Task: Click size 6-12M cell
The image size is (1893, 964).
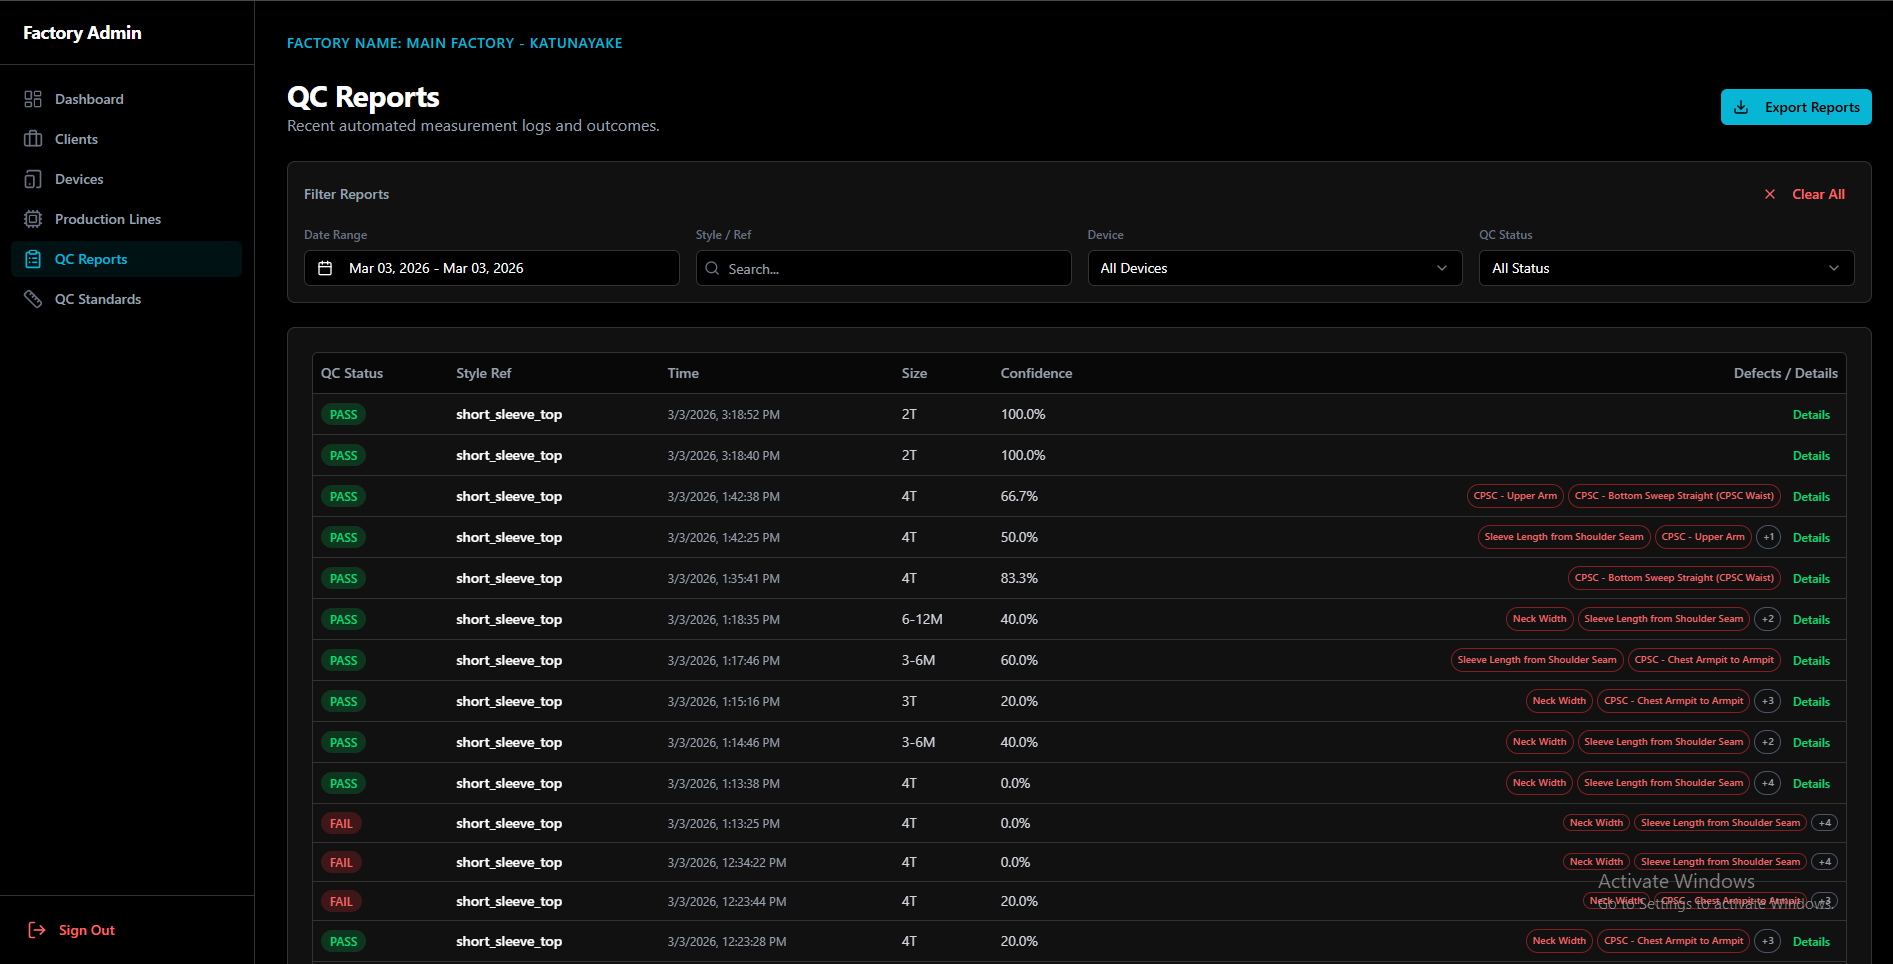Action: point(922,619)
